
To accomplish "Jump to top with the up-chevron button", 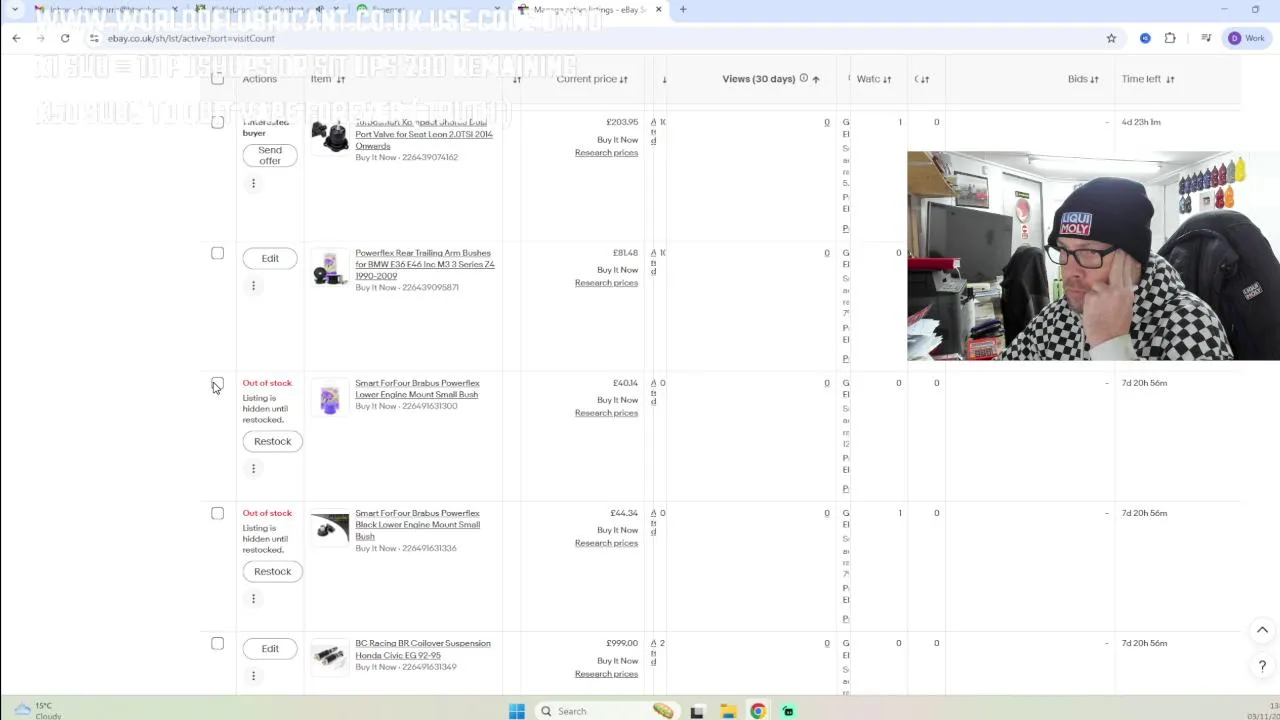I will click(x=1262, y=630).
